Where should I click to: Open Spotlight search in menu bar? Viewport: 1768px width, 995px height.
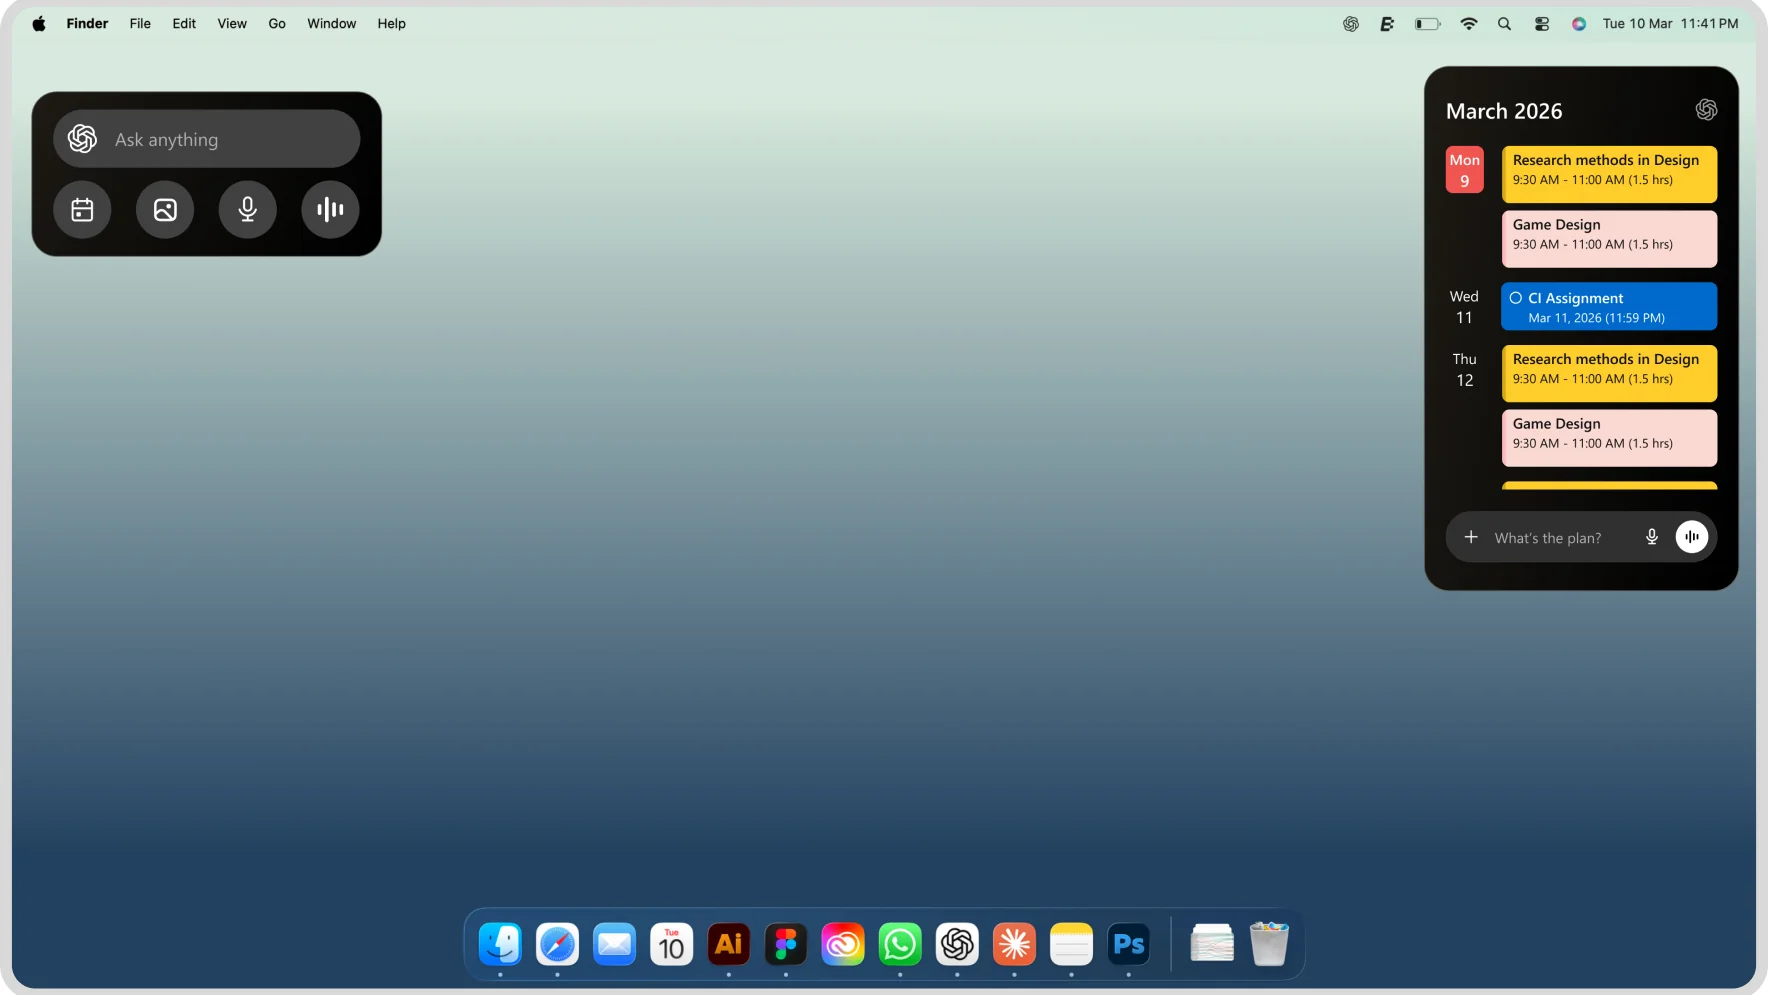(1504, 23)
